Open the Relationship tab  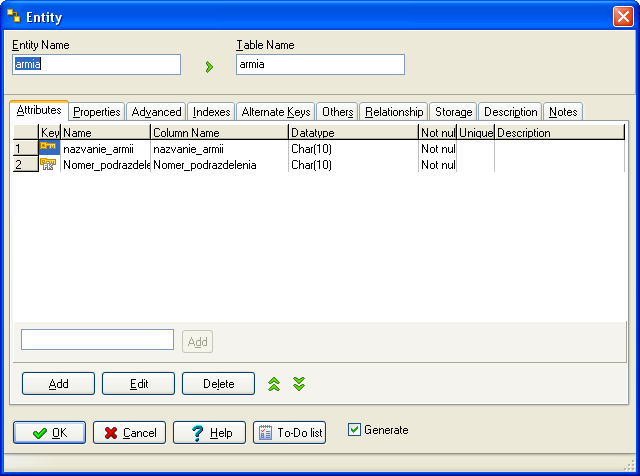click(394, 112)
